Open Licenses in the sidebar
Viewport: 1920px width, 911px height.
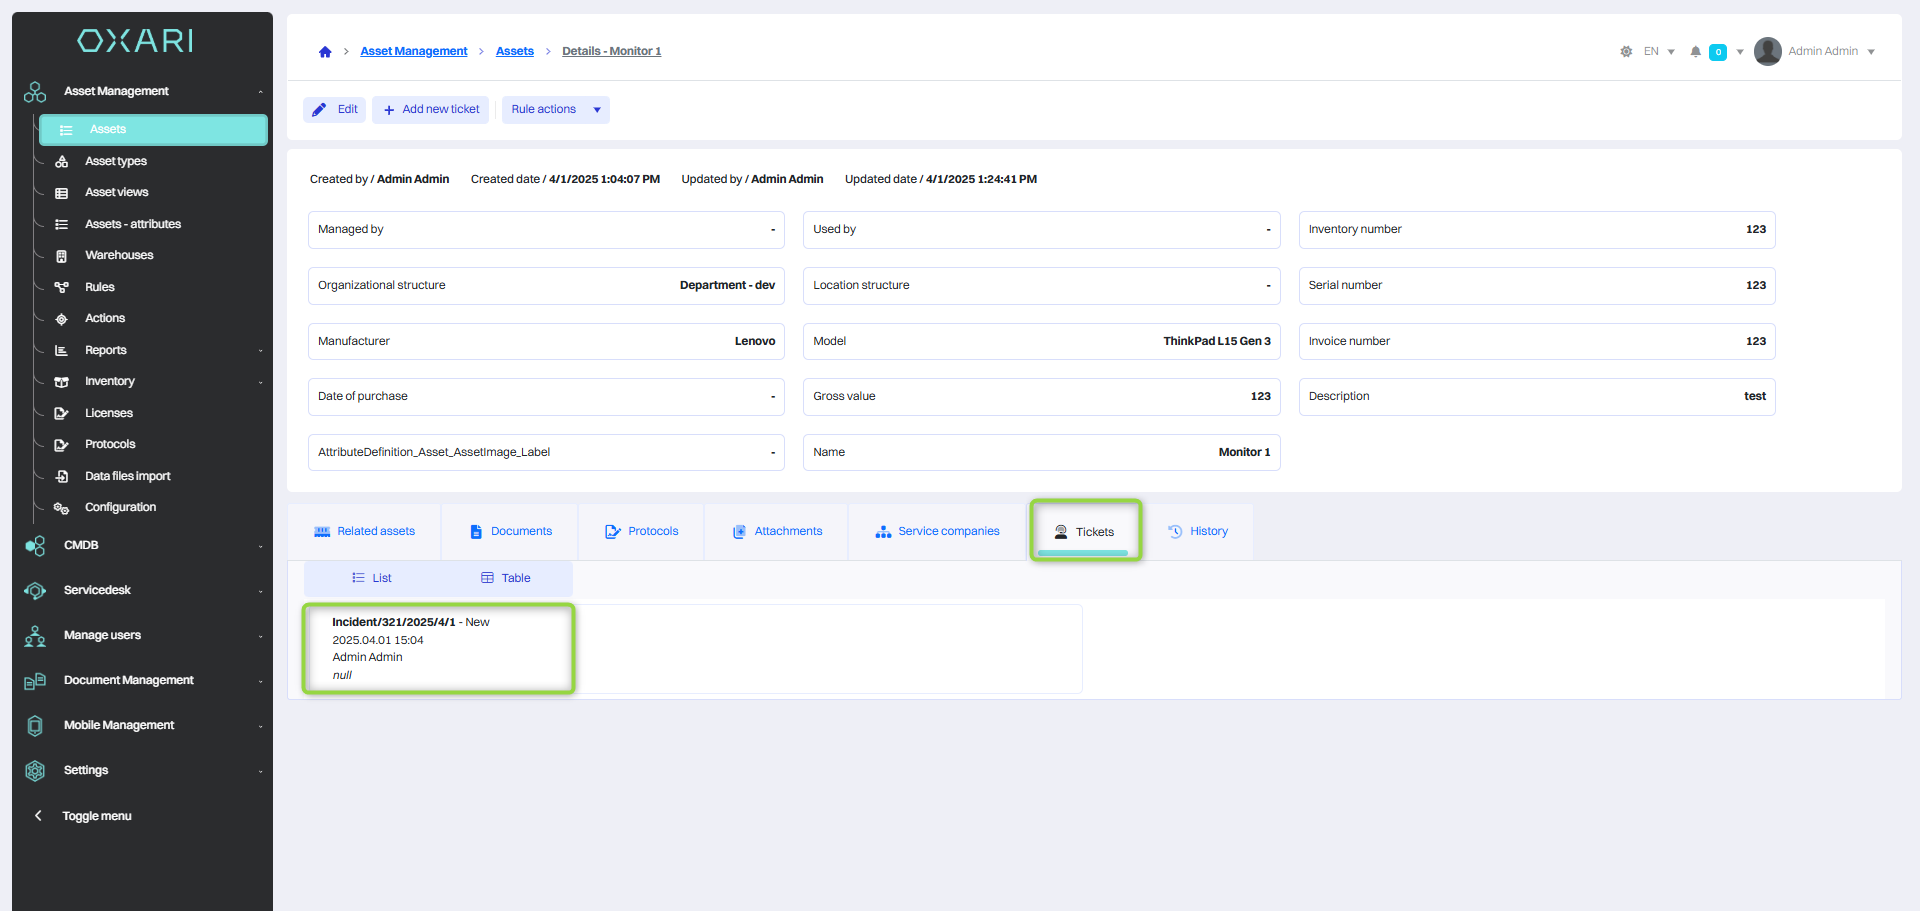tap(108, 413)
